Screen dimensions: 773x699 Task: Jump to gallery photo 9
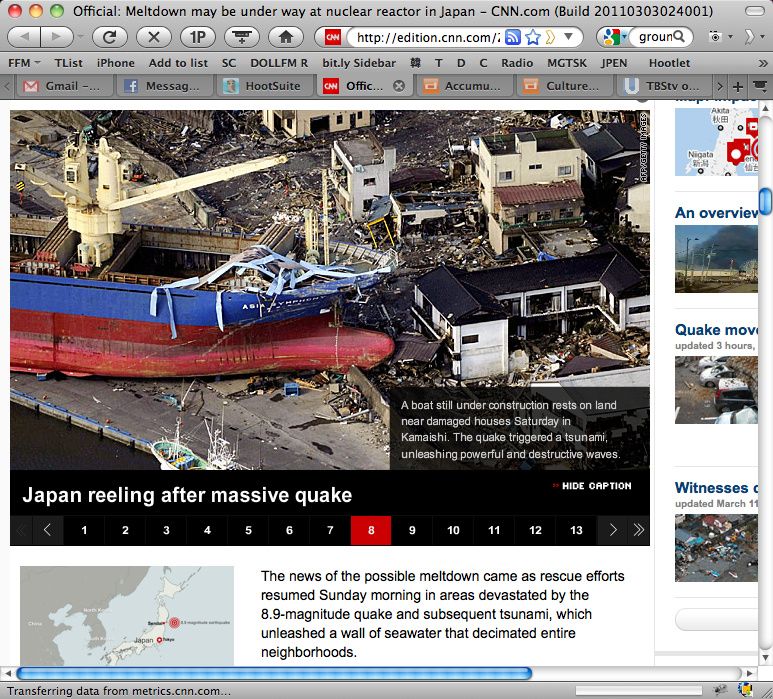[x=412, y=530]
